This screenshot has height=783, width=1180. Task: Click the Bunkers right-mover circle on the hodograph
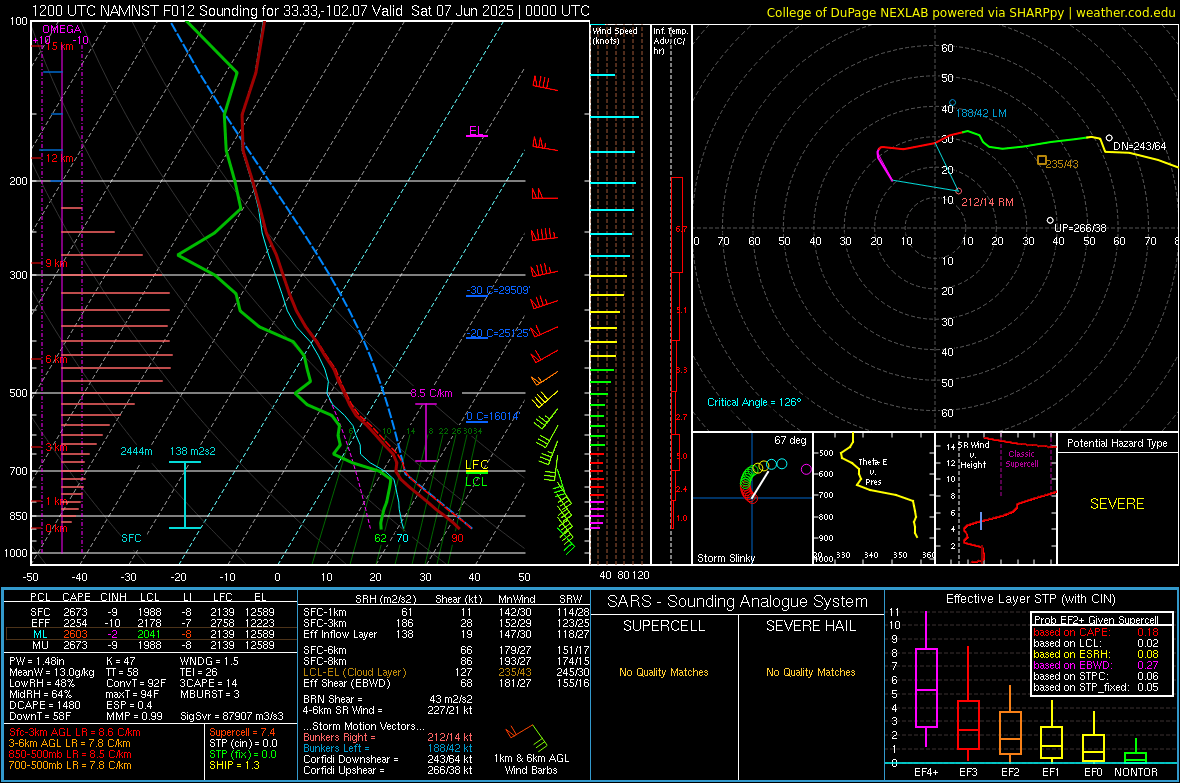[958, 191]
